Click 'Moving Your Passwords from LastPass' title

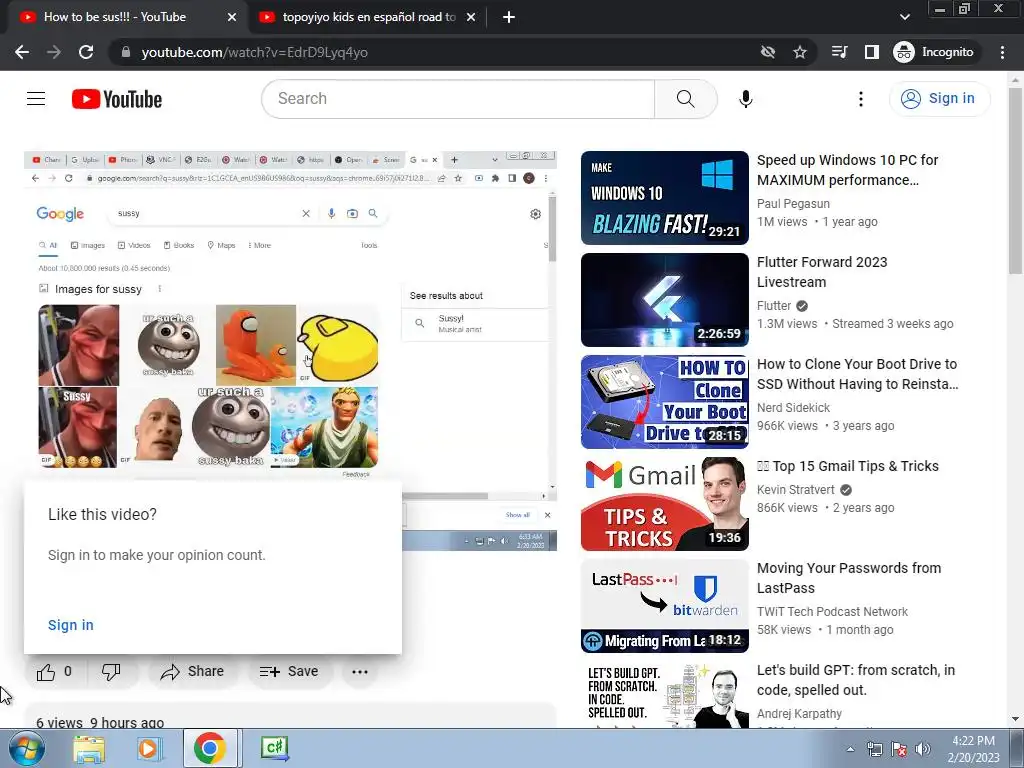coord(849,578)
